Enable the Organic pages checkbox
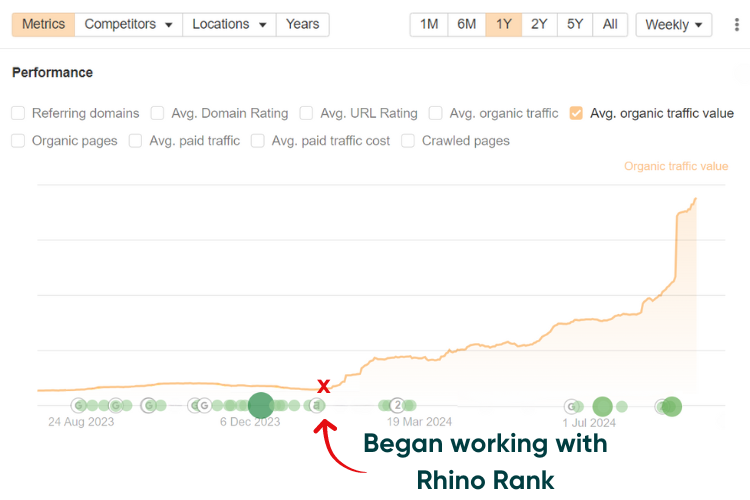The height and width of the screenshot is (500, 750). (x=18, y=141)
